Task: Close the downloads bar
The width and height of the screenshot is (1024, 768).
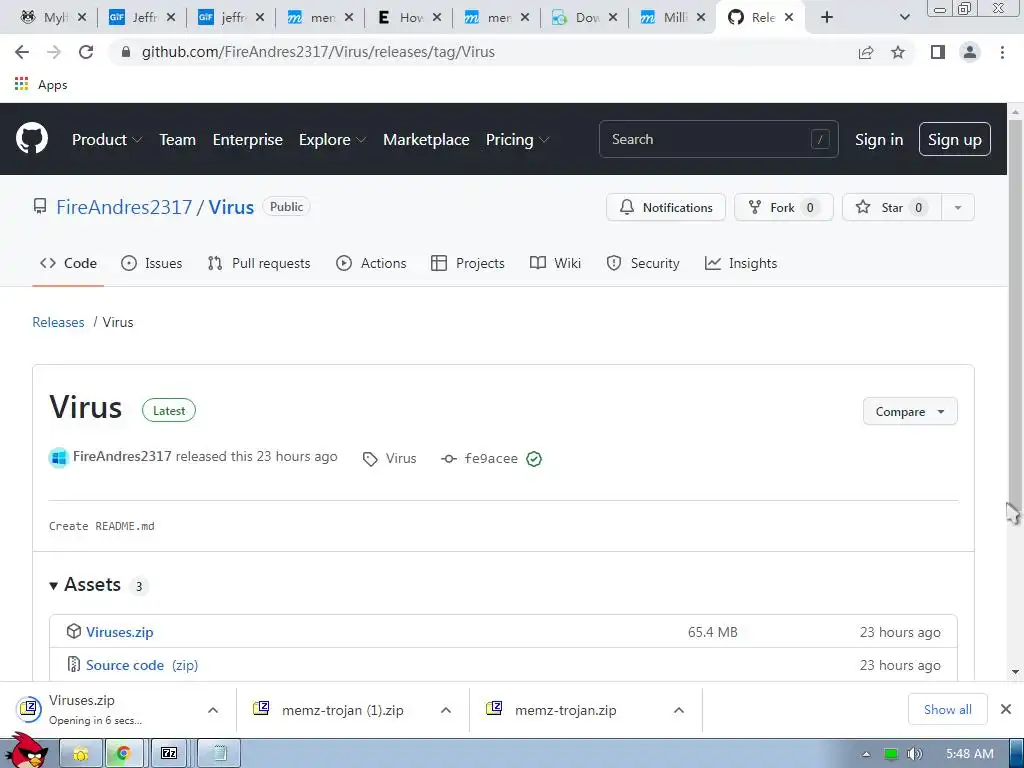Action: point(1006,709)
